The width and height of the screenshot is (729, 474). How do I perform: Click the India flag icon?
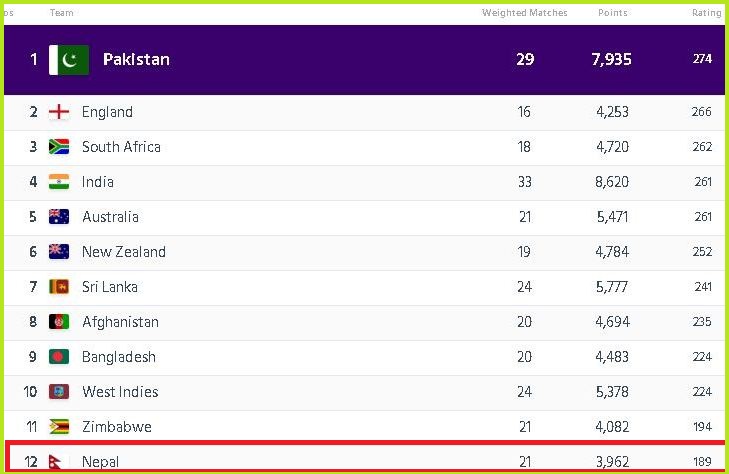(x=59, y=182)
